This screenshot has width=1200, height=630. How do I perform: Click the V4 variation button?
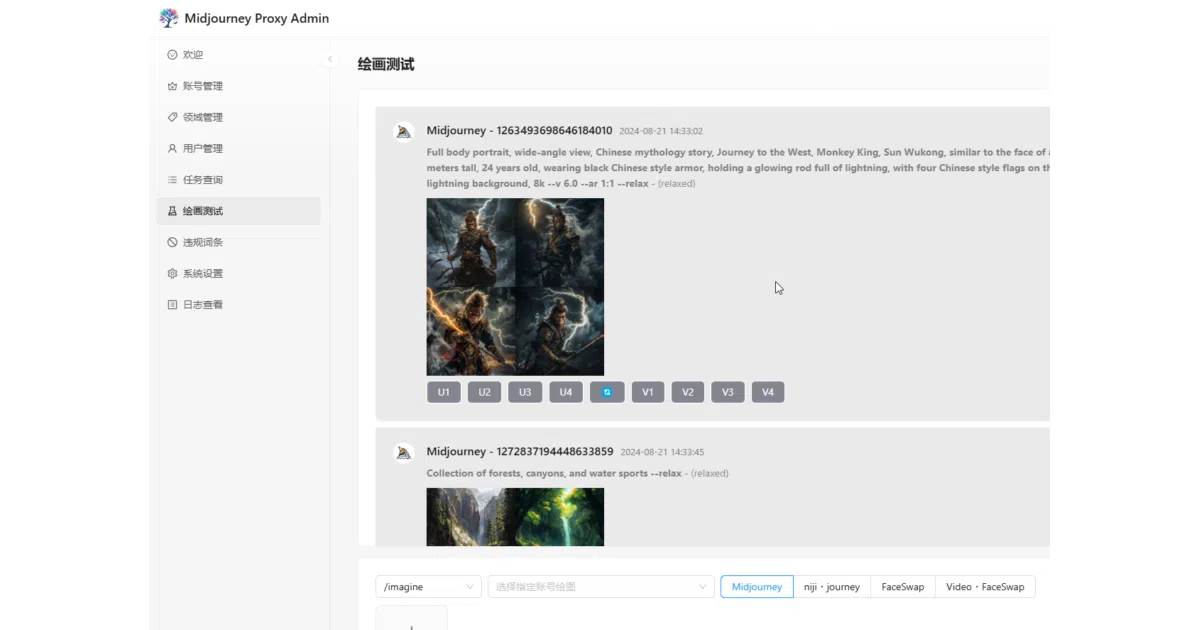768,392
